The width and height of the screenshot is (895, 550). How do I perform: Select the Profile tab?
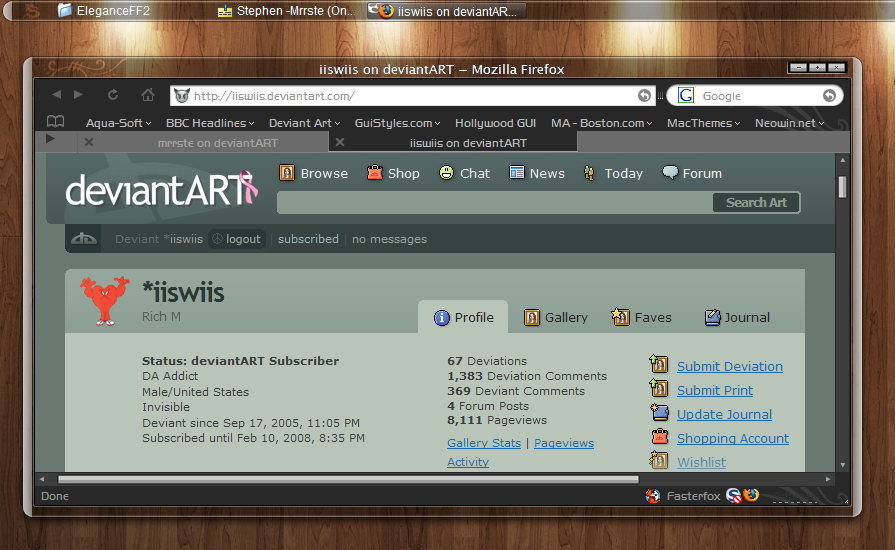463,317
